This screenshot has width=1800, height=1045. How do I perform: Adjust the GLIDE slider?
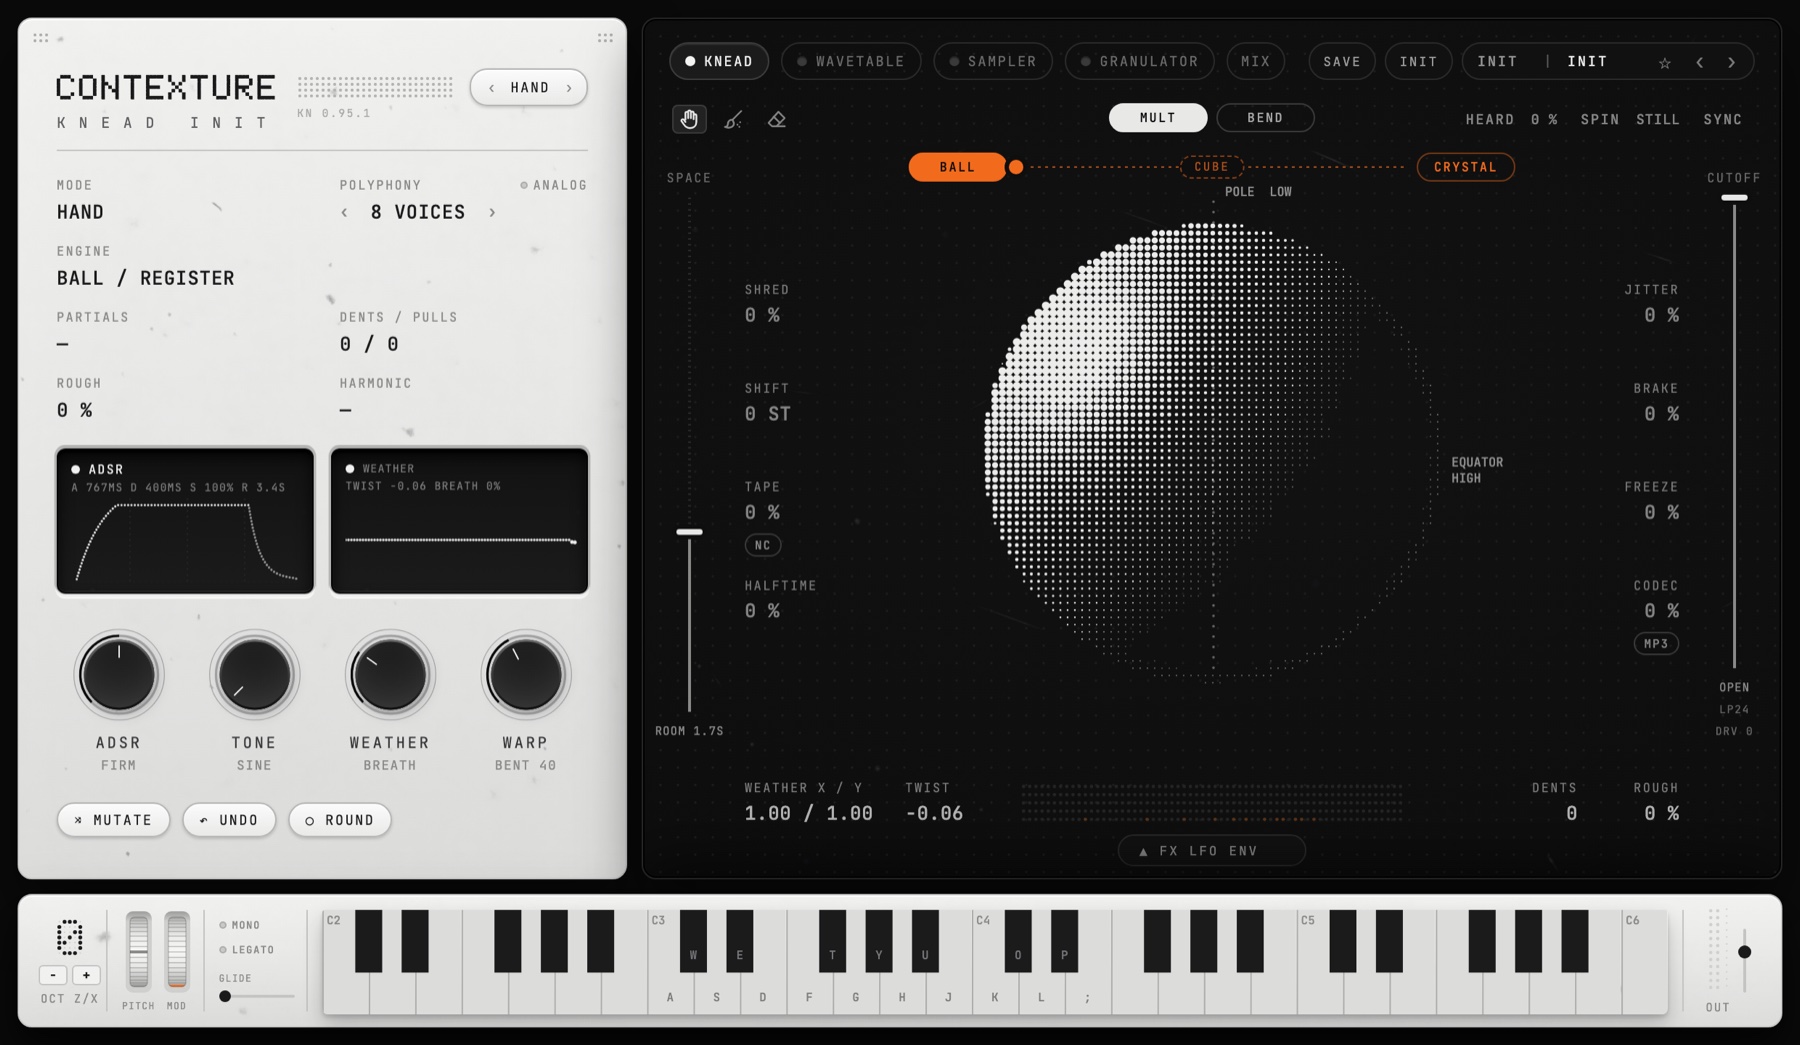click(x=255, y=996)
